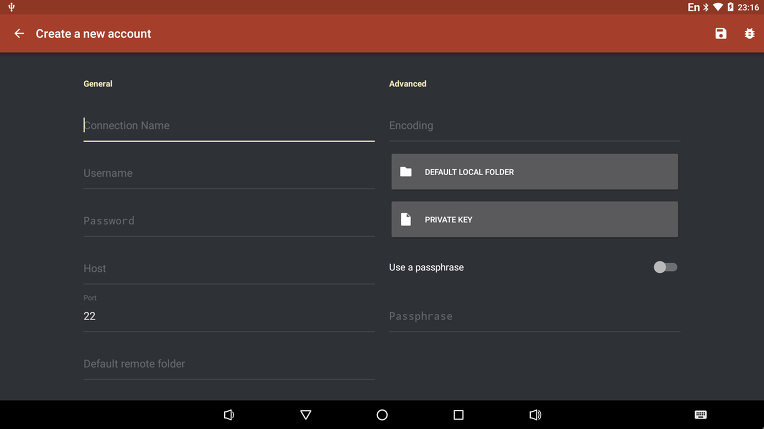
Task: Tap the Passphrase input field
Action: [x=533, y=316]
